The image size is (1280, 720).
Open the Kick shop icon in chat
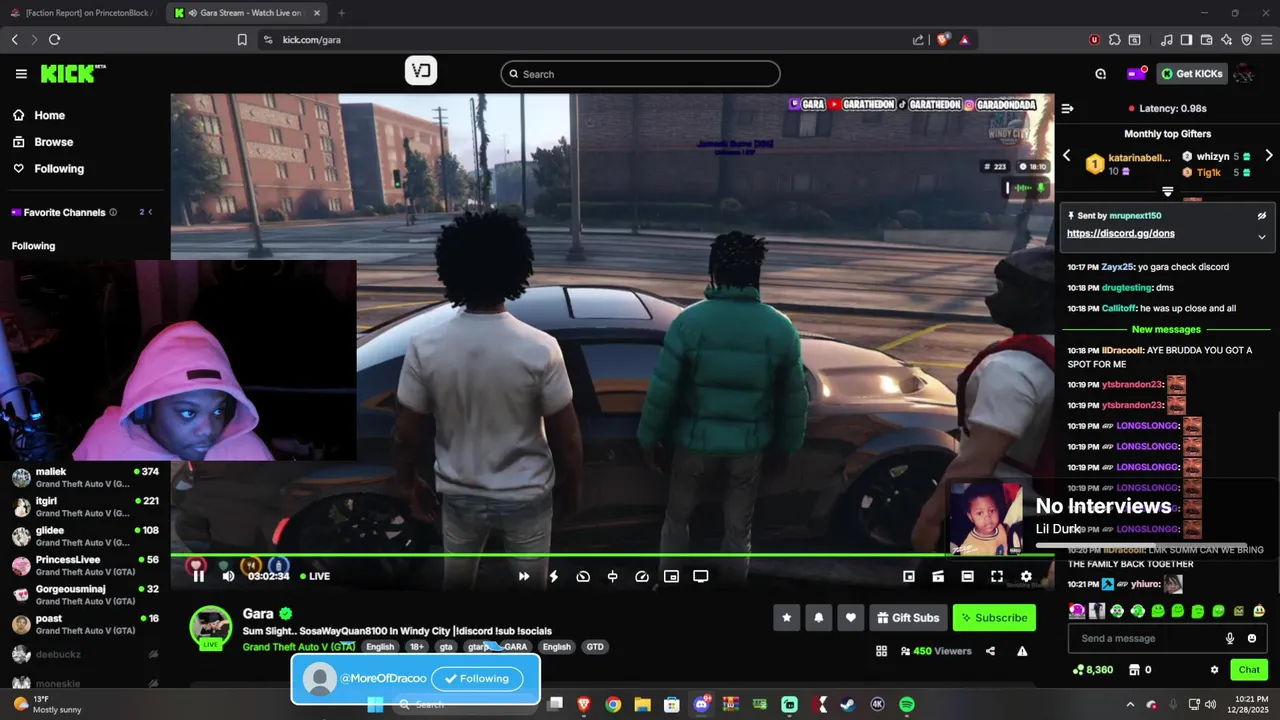point(1135,670)
